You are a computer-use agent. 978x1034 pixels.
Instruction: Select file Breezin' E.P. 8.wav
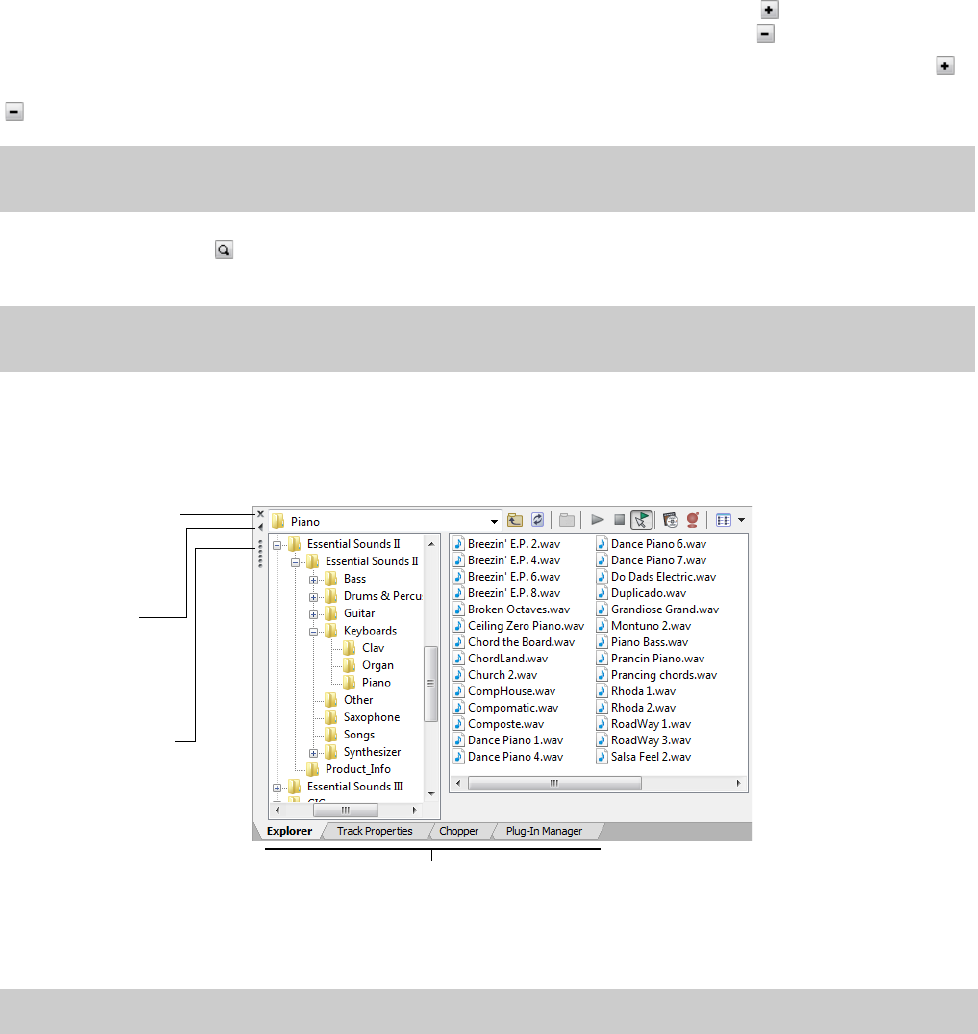(506, 593)
